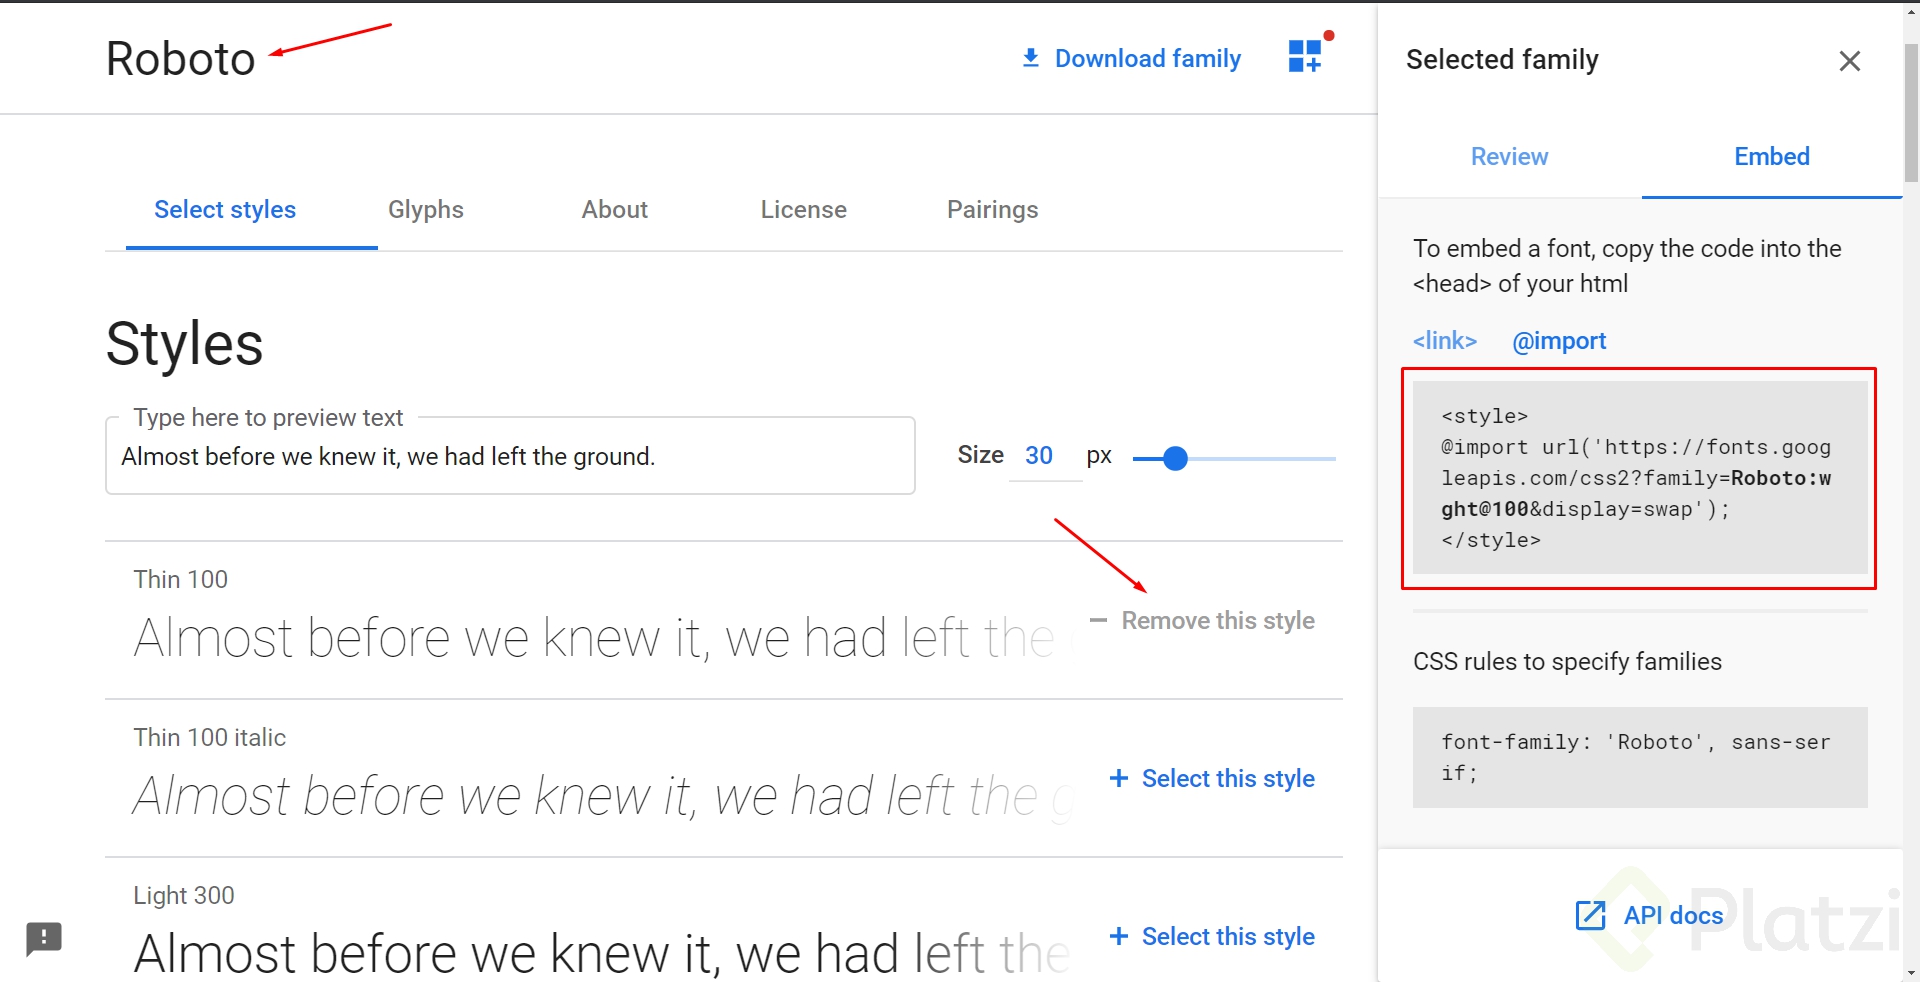The image size is (1920, 982).
Task: Click the CSS rules to specify families label
Action: [x=1567, y=662]
